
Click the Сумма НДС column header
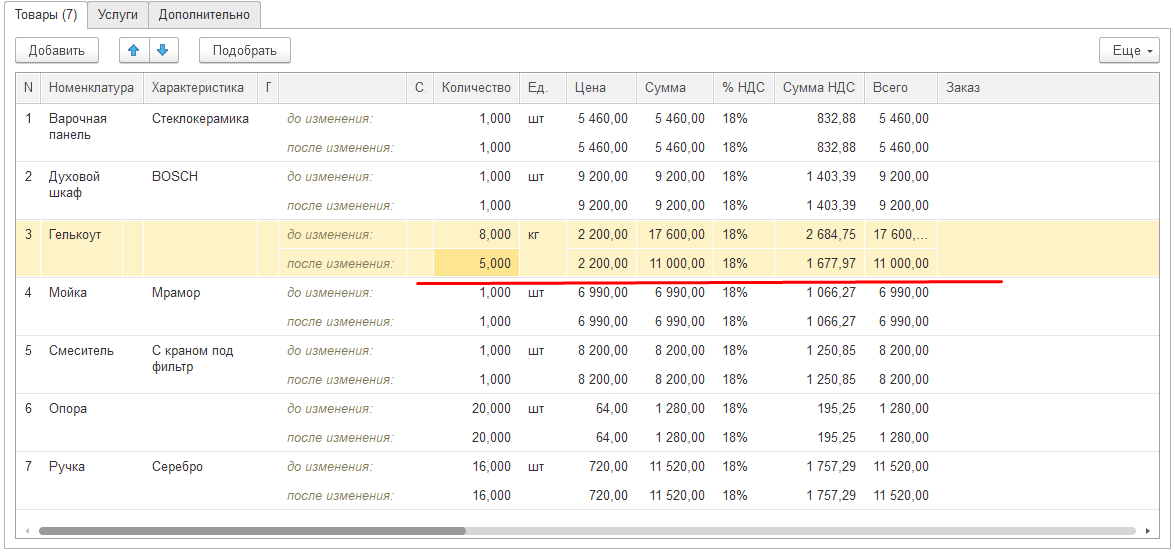click(x=819, y=88)
